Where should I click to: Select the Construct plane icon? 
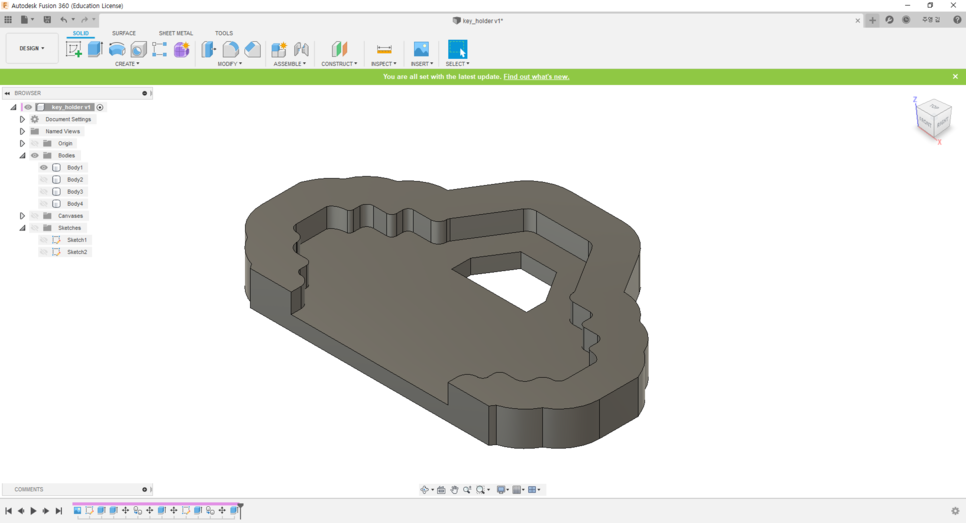[339, 49]
